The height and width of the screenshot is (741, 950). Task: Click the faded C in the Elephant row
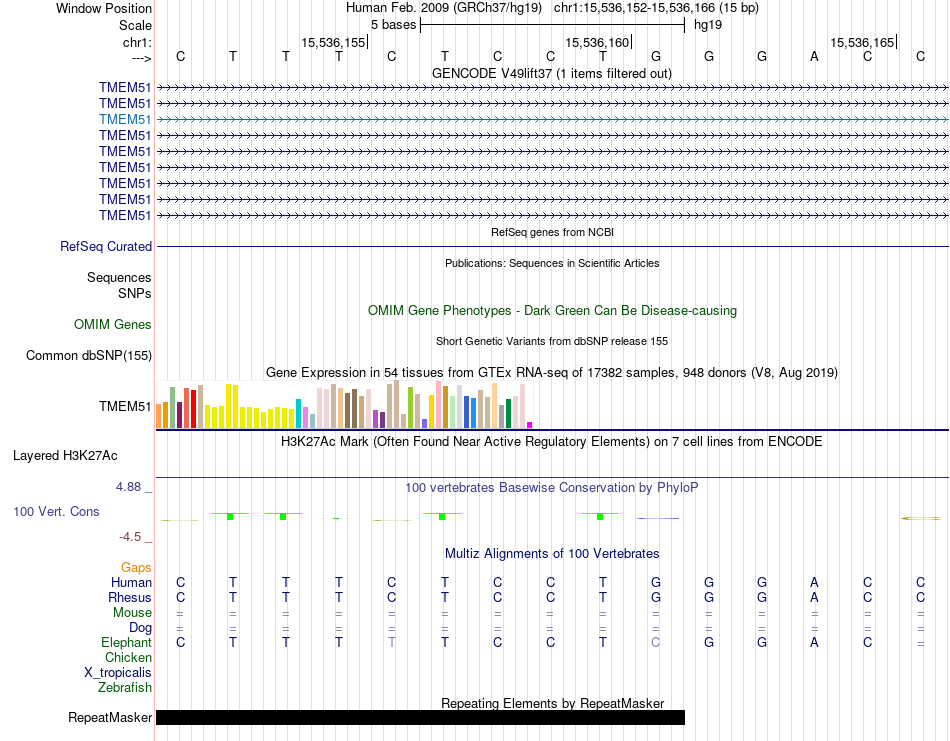click(x=656, y=642)
